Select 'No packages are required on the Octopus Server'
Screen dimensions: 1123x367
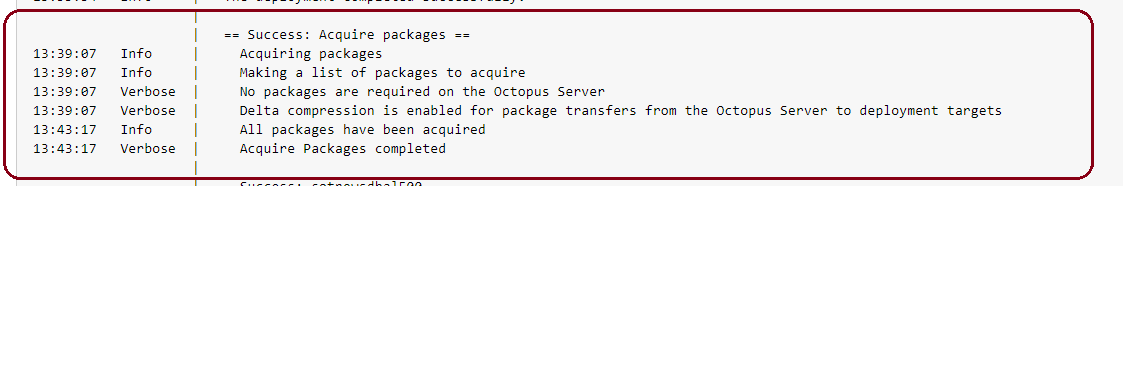pyautogui.click(x=422, y=92)
